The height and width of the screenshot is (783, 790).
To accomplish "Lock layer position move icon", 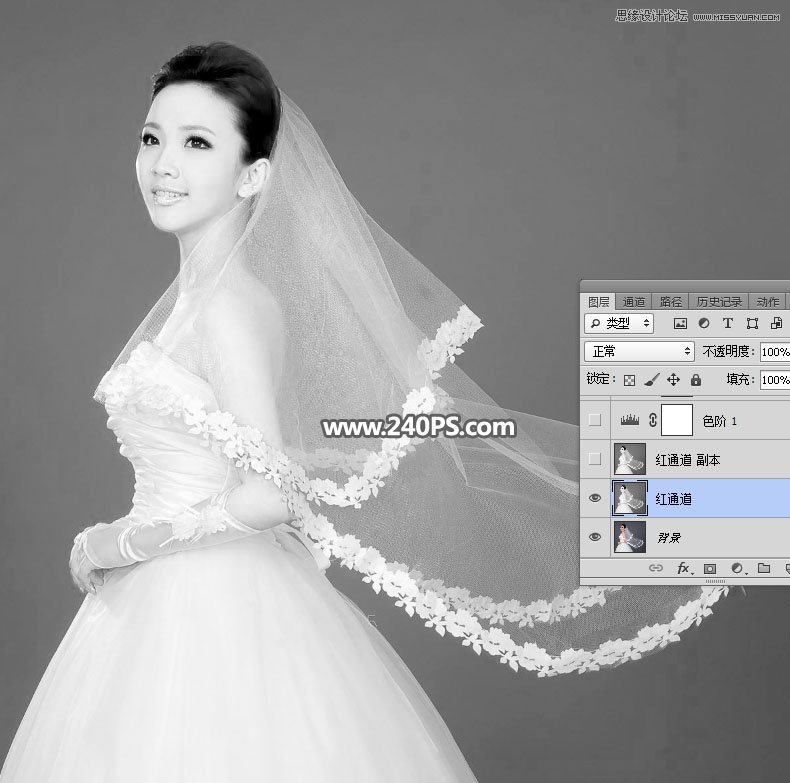I will pos(674,379).
